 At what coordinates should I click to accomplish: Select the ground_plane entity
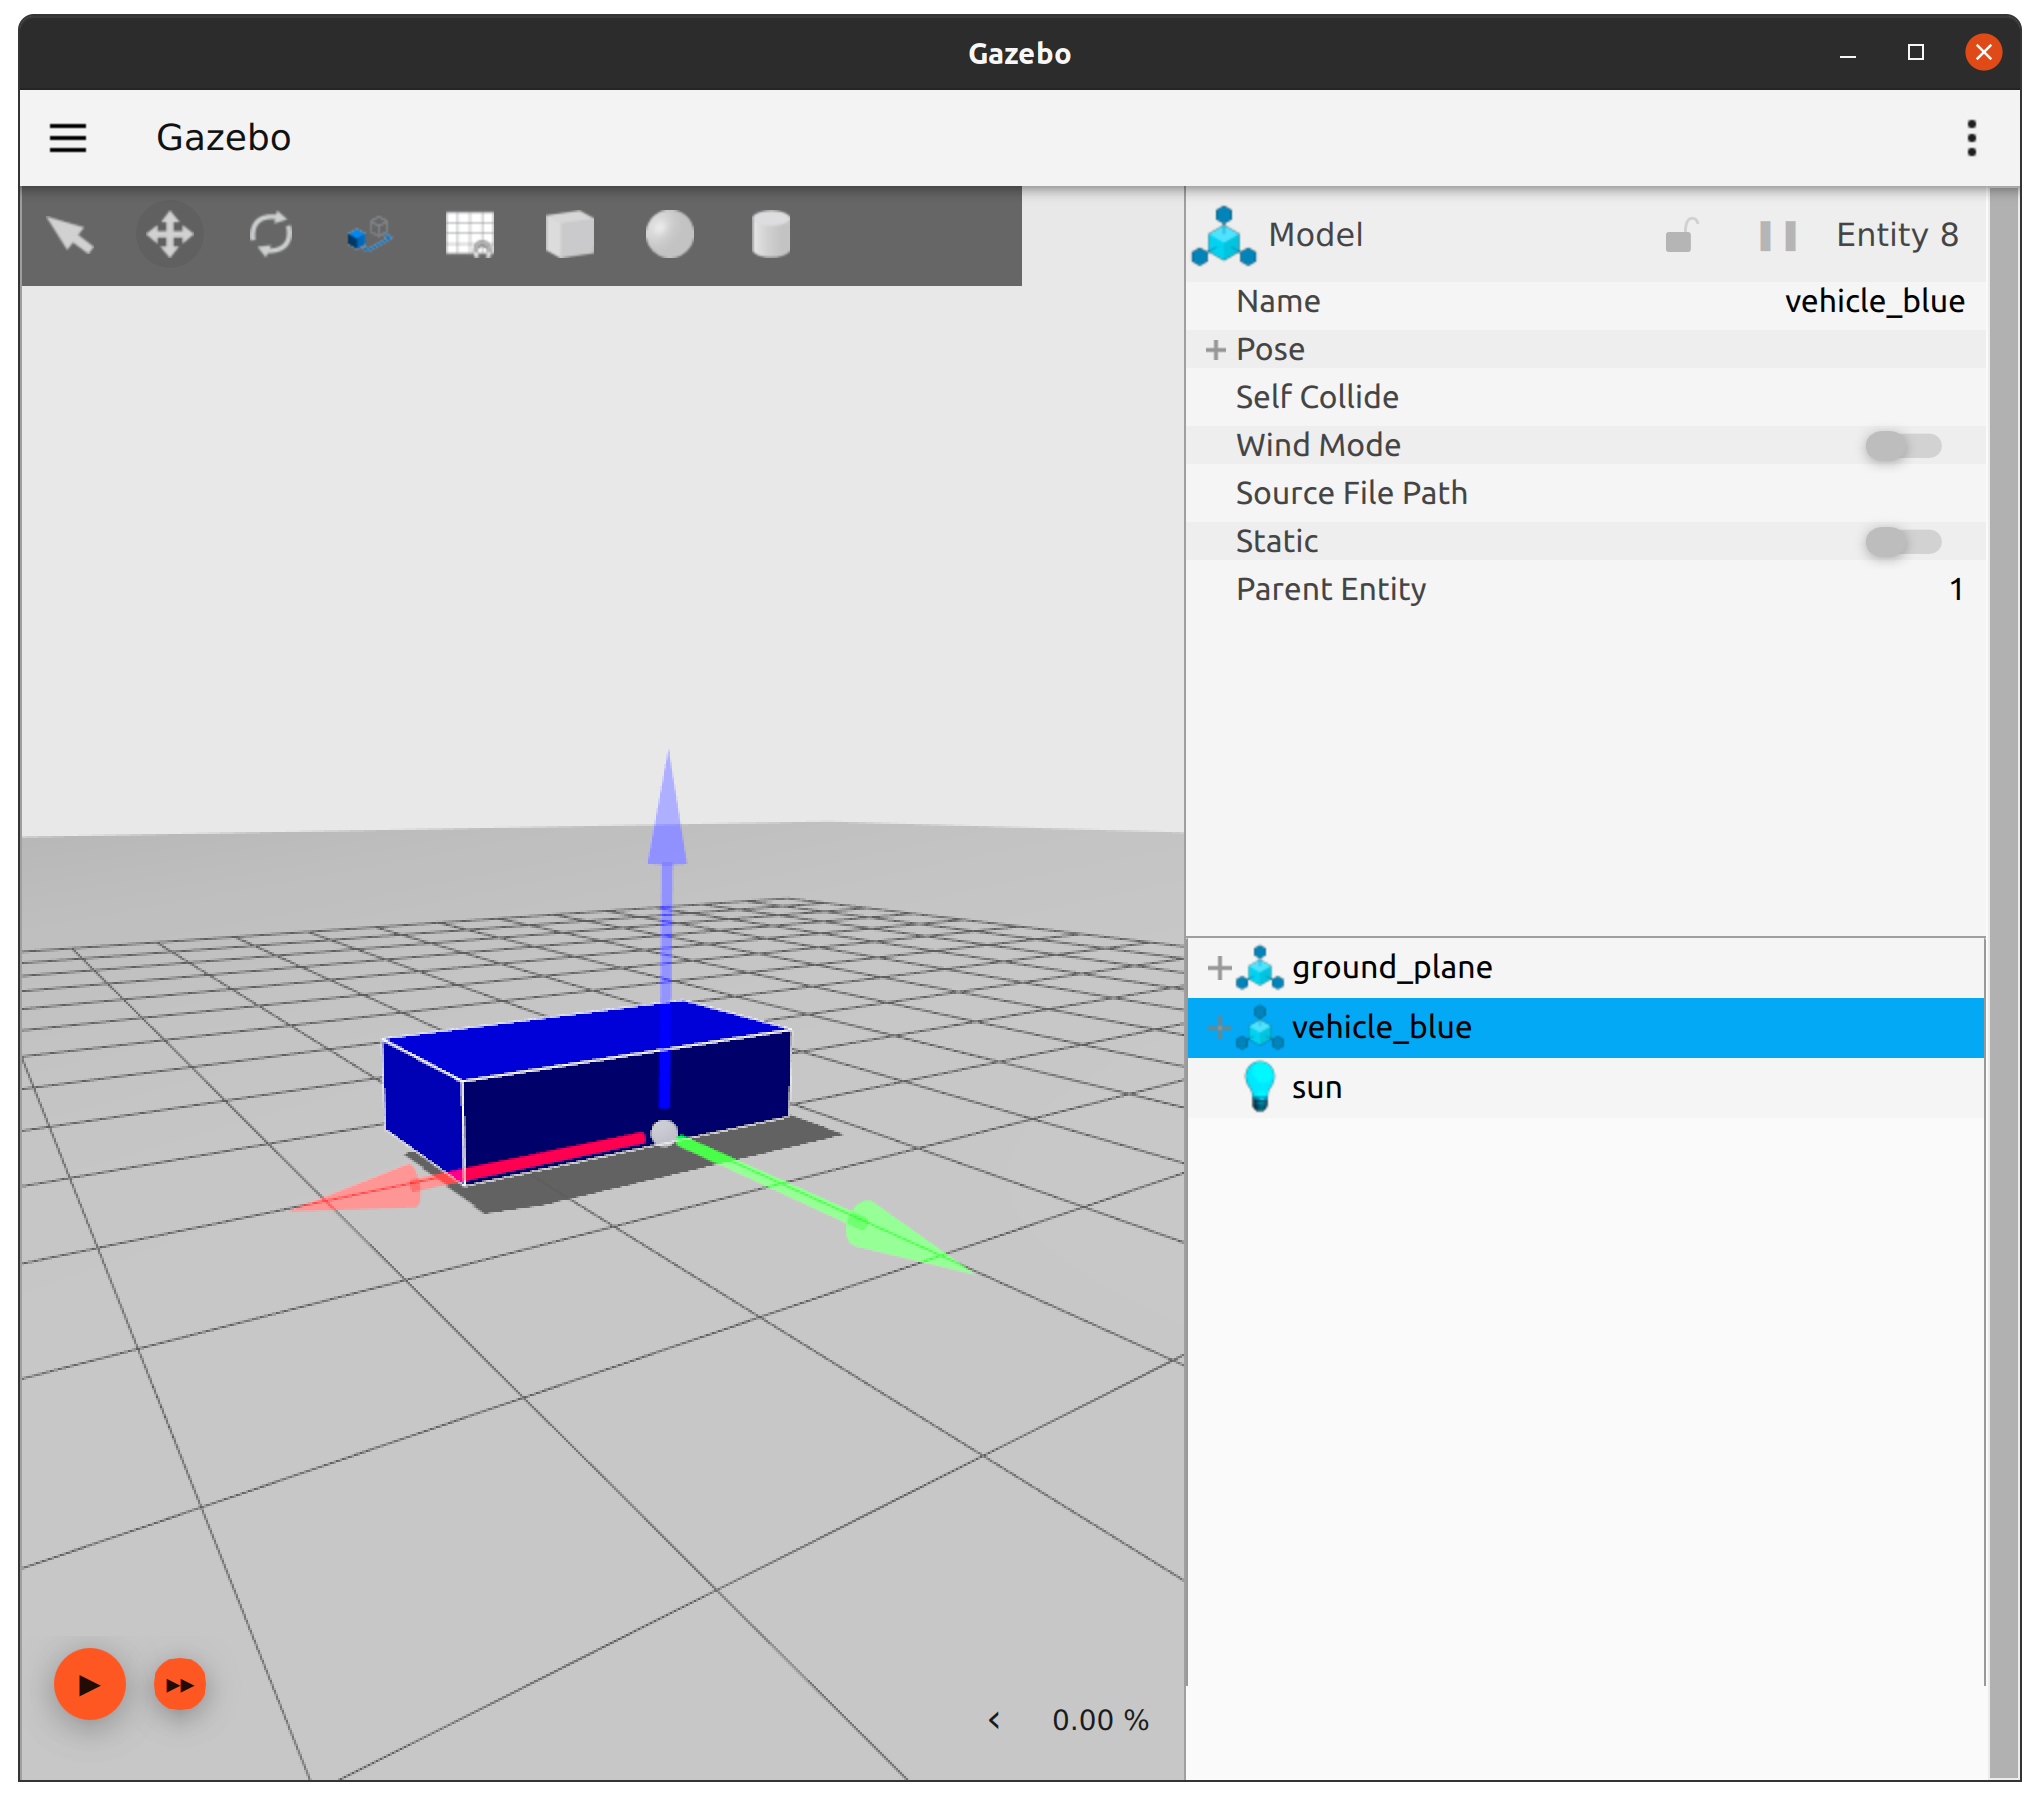tap(1585, 967)
